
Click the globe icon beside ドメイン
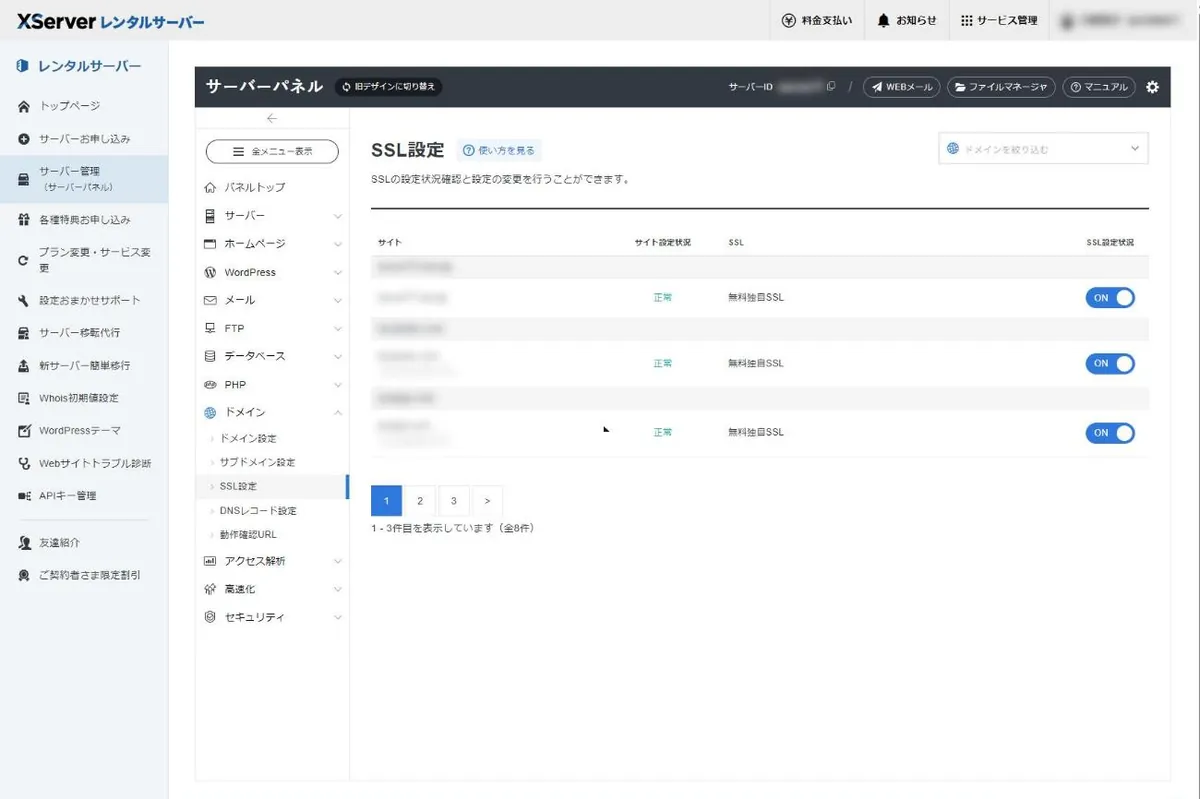pyautogui.click(x=210, y=412)
